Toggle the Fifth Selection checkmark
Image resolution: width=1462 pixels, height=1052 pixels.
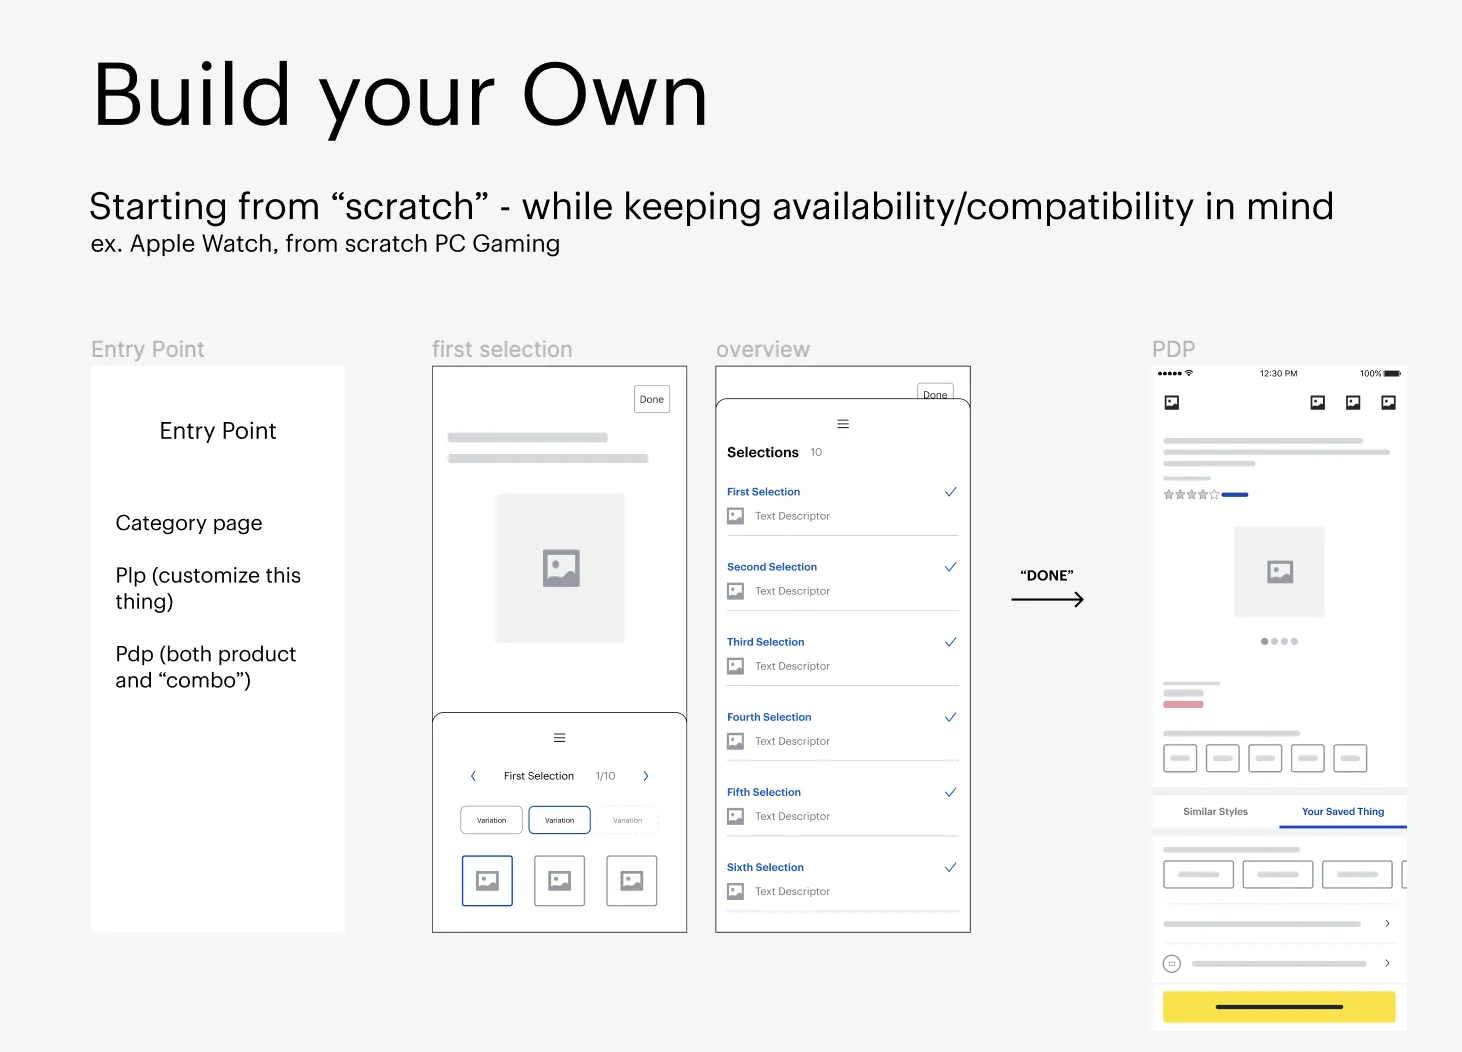coord(951,792)
